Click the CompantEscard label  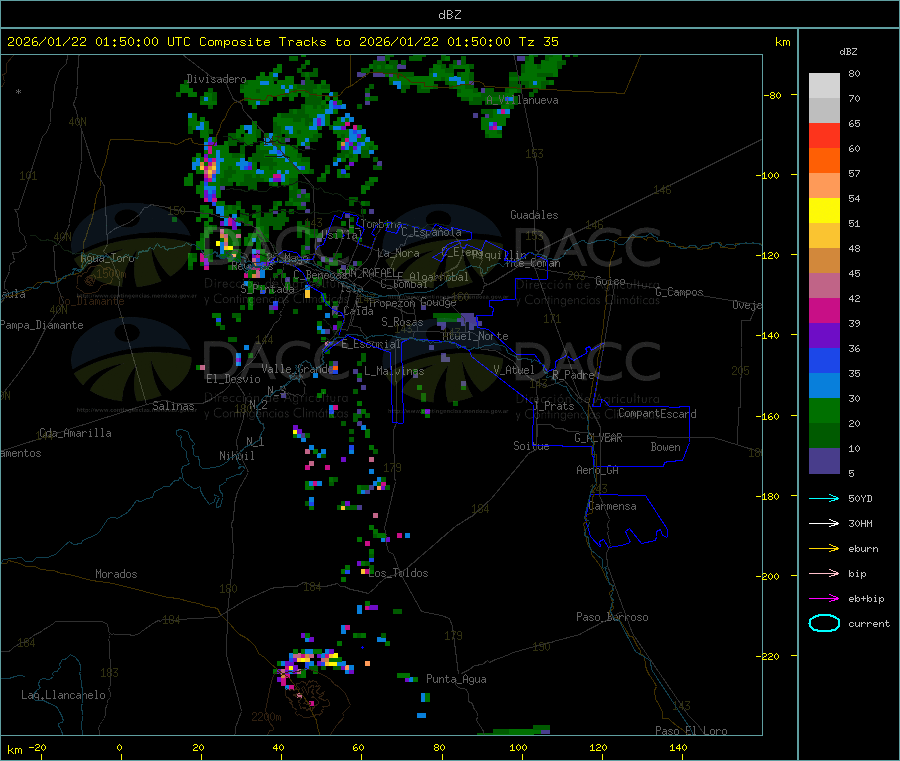(657, 414)
